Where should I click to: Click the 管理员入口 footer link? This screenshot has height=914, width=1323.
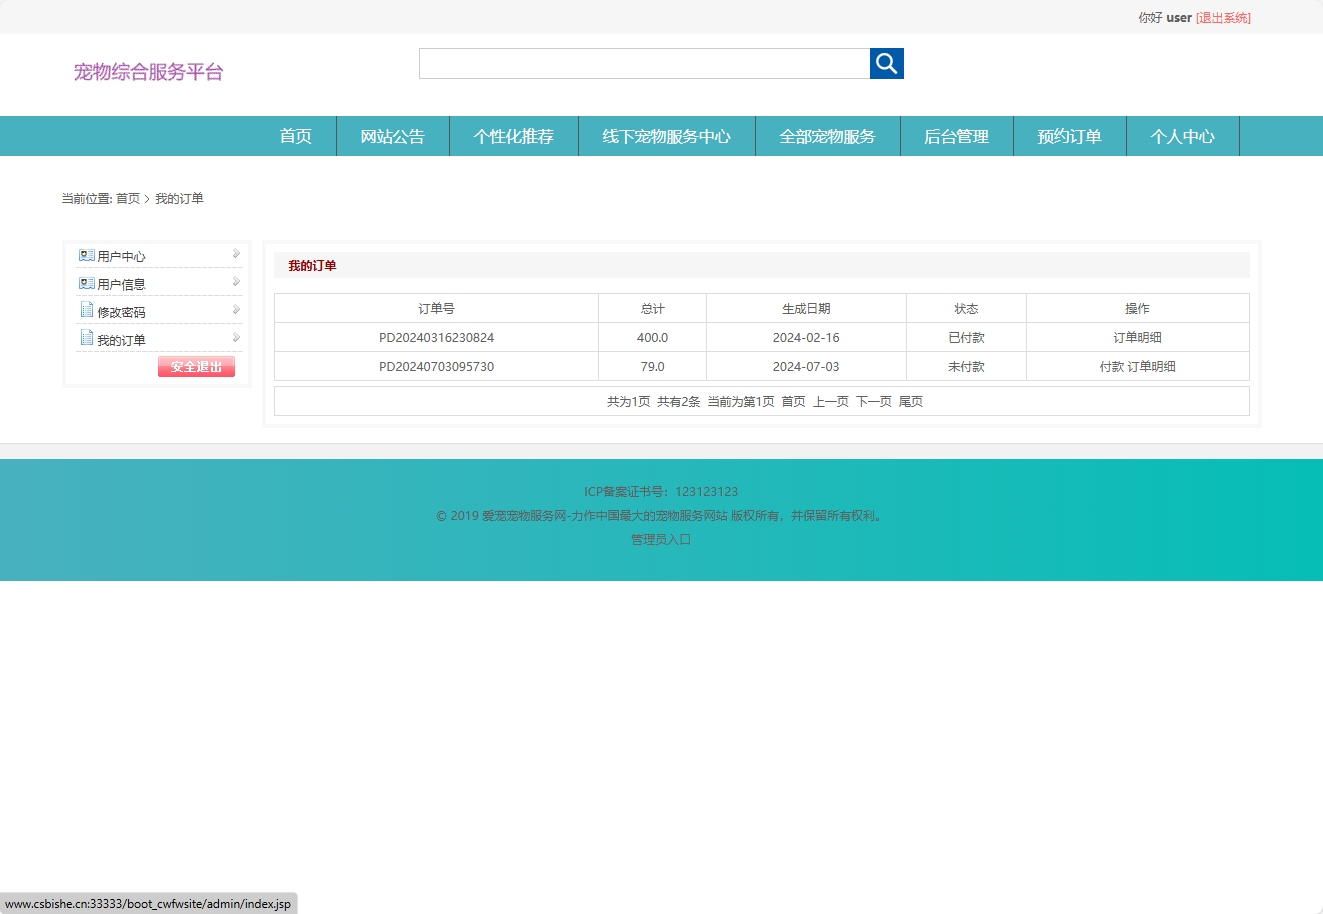tap(661, 540)
